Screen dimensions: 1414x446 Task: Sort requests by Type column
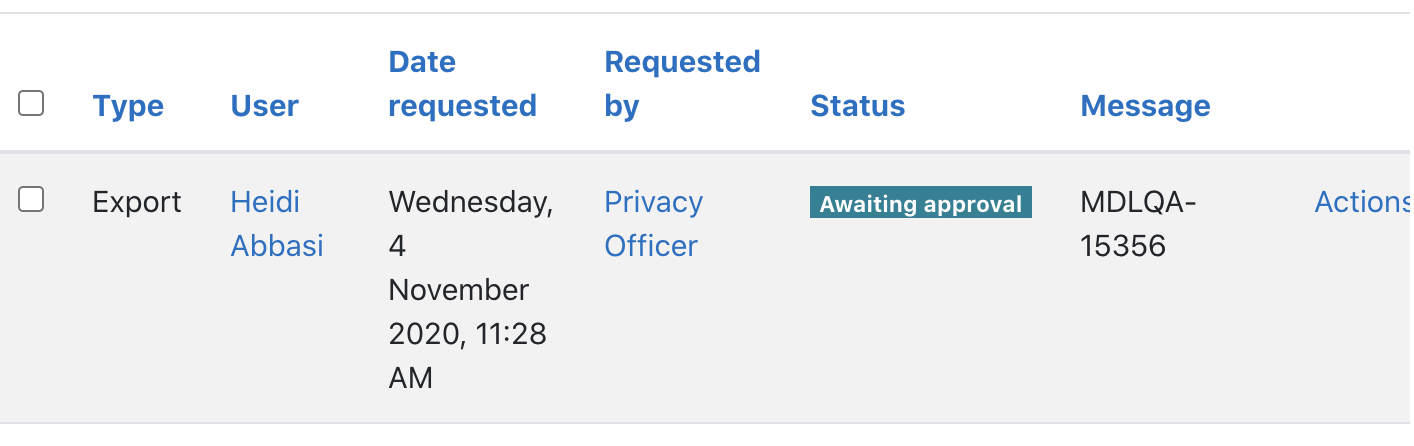tap(128, 106)
